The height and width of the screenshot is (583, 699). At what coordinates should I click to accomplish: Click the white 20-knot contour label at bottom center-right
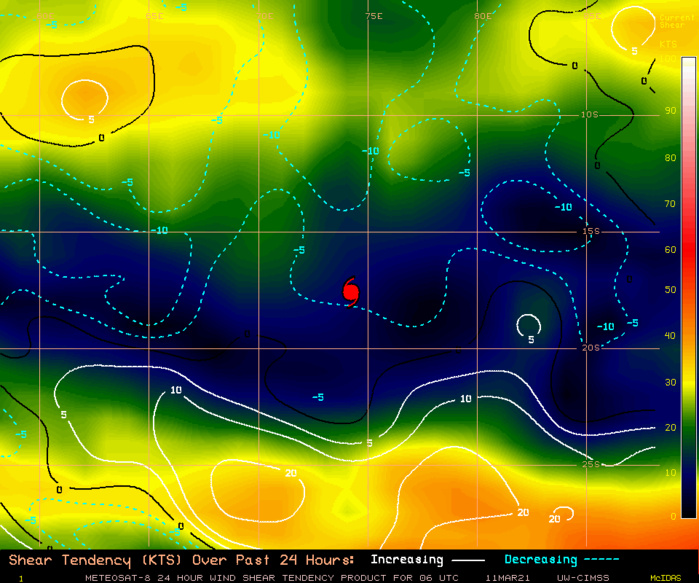(x=522, y=512)
